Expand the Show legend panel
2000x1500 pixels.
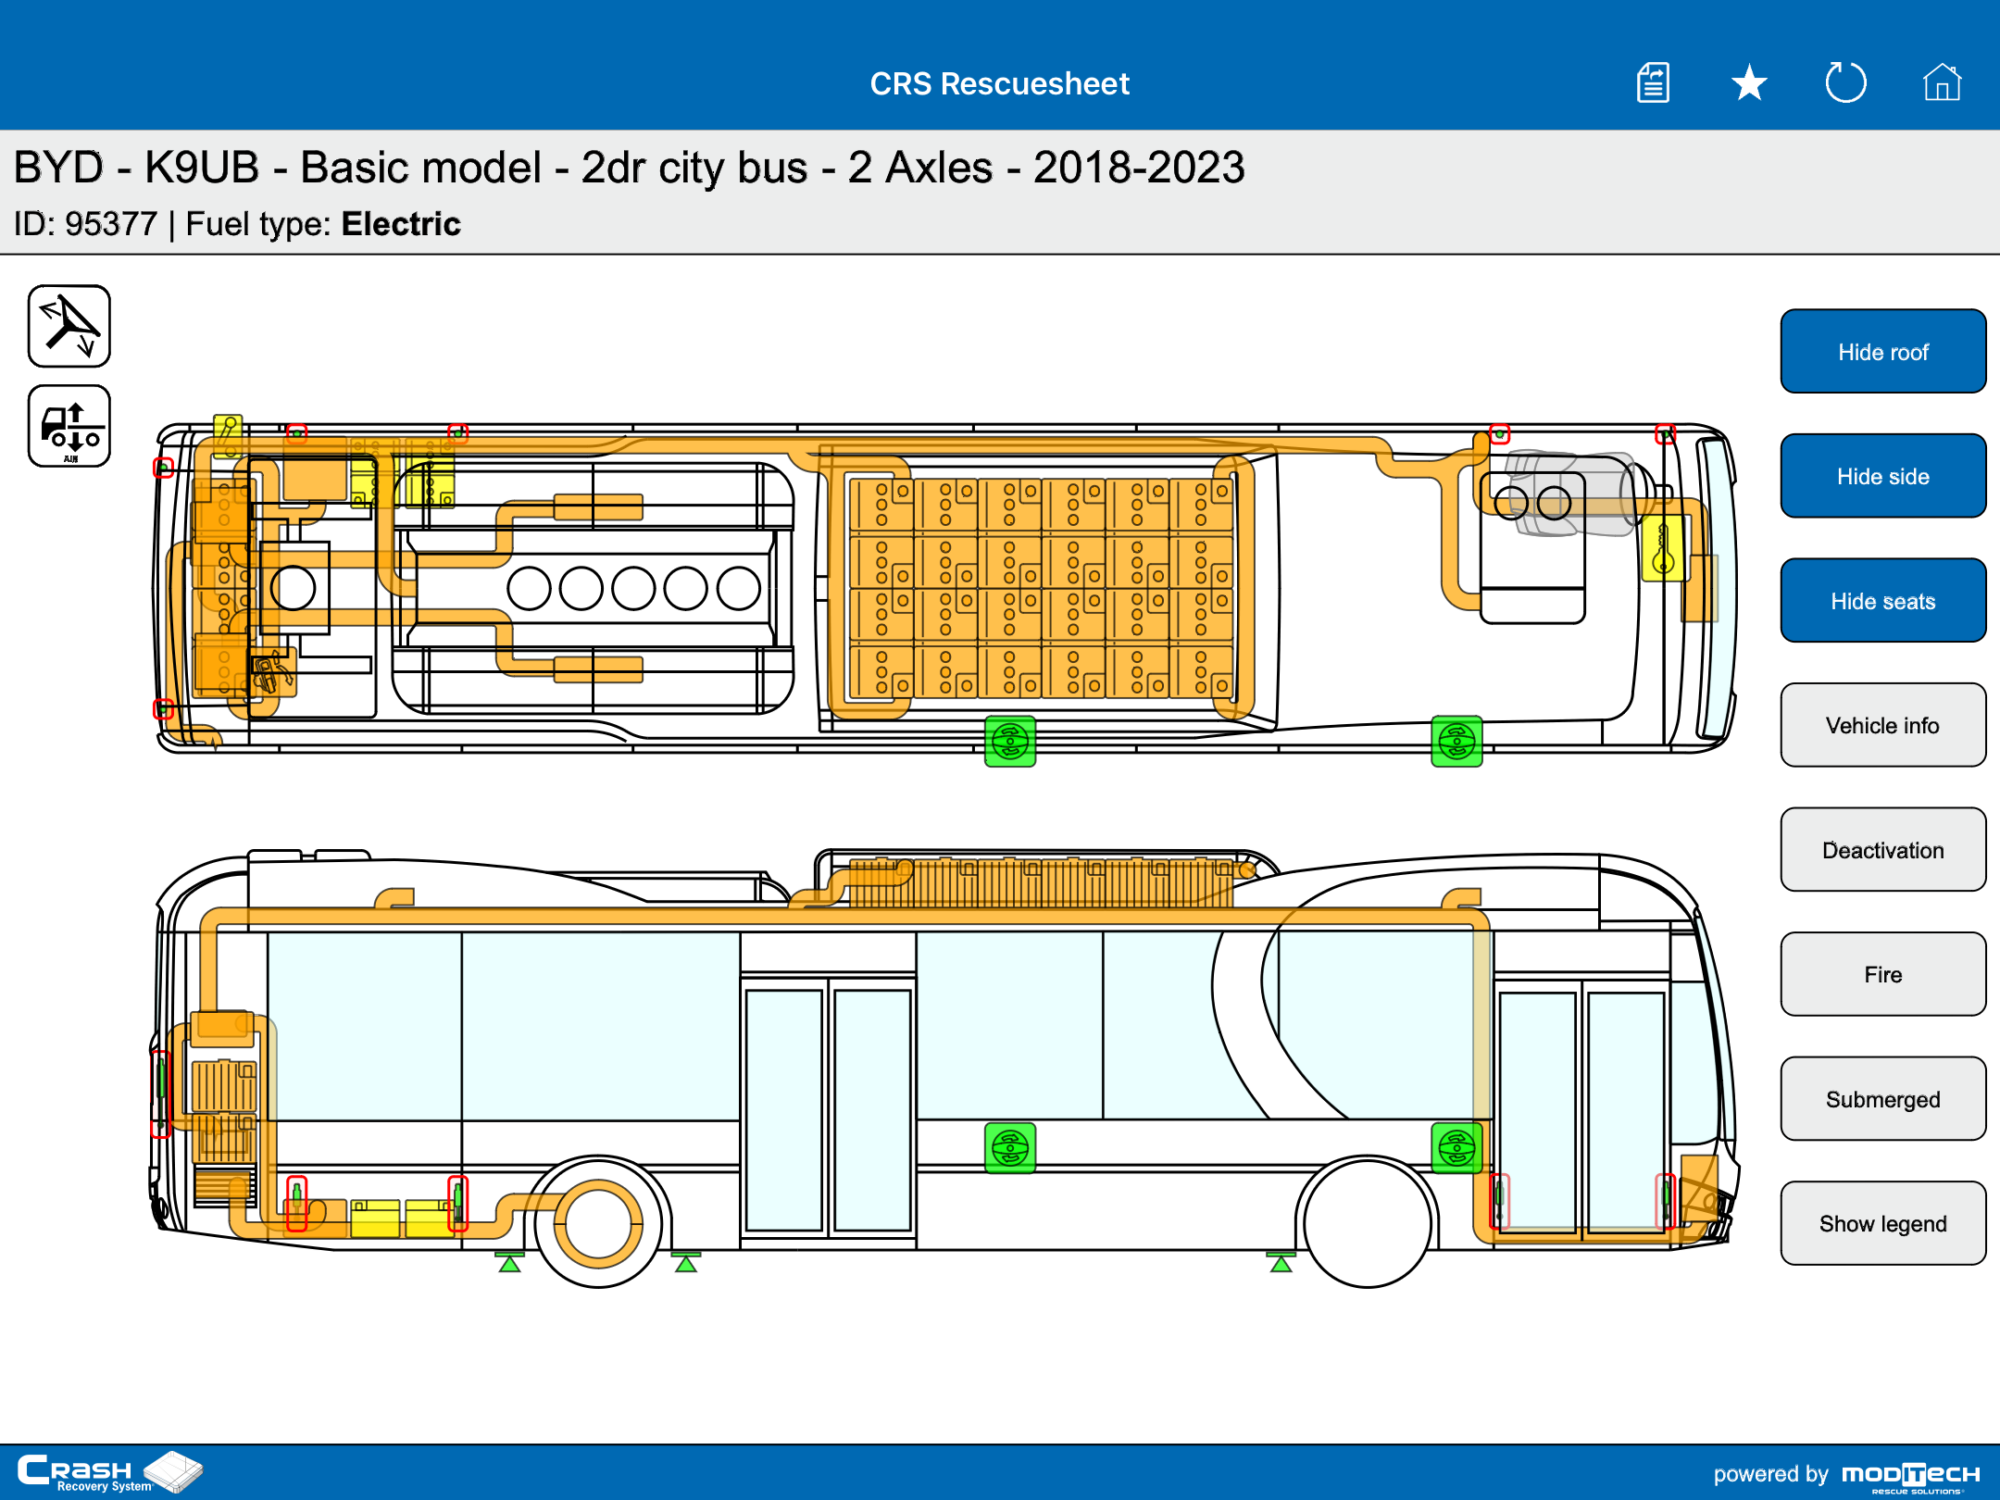coord(1882,1223)
